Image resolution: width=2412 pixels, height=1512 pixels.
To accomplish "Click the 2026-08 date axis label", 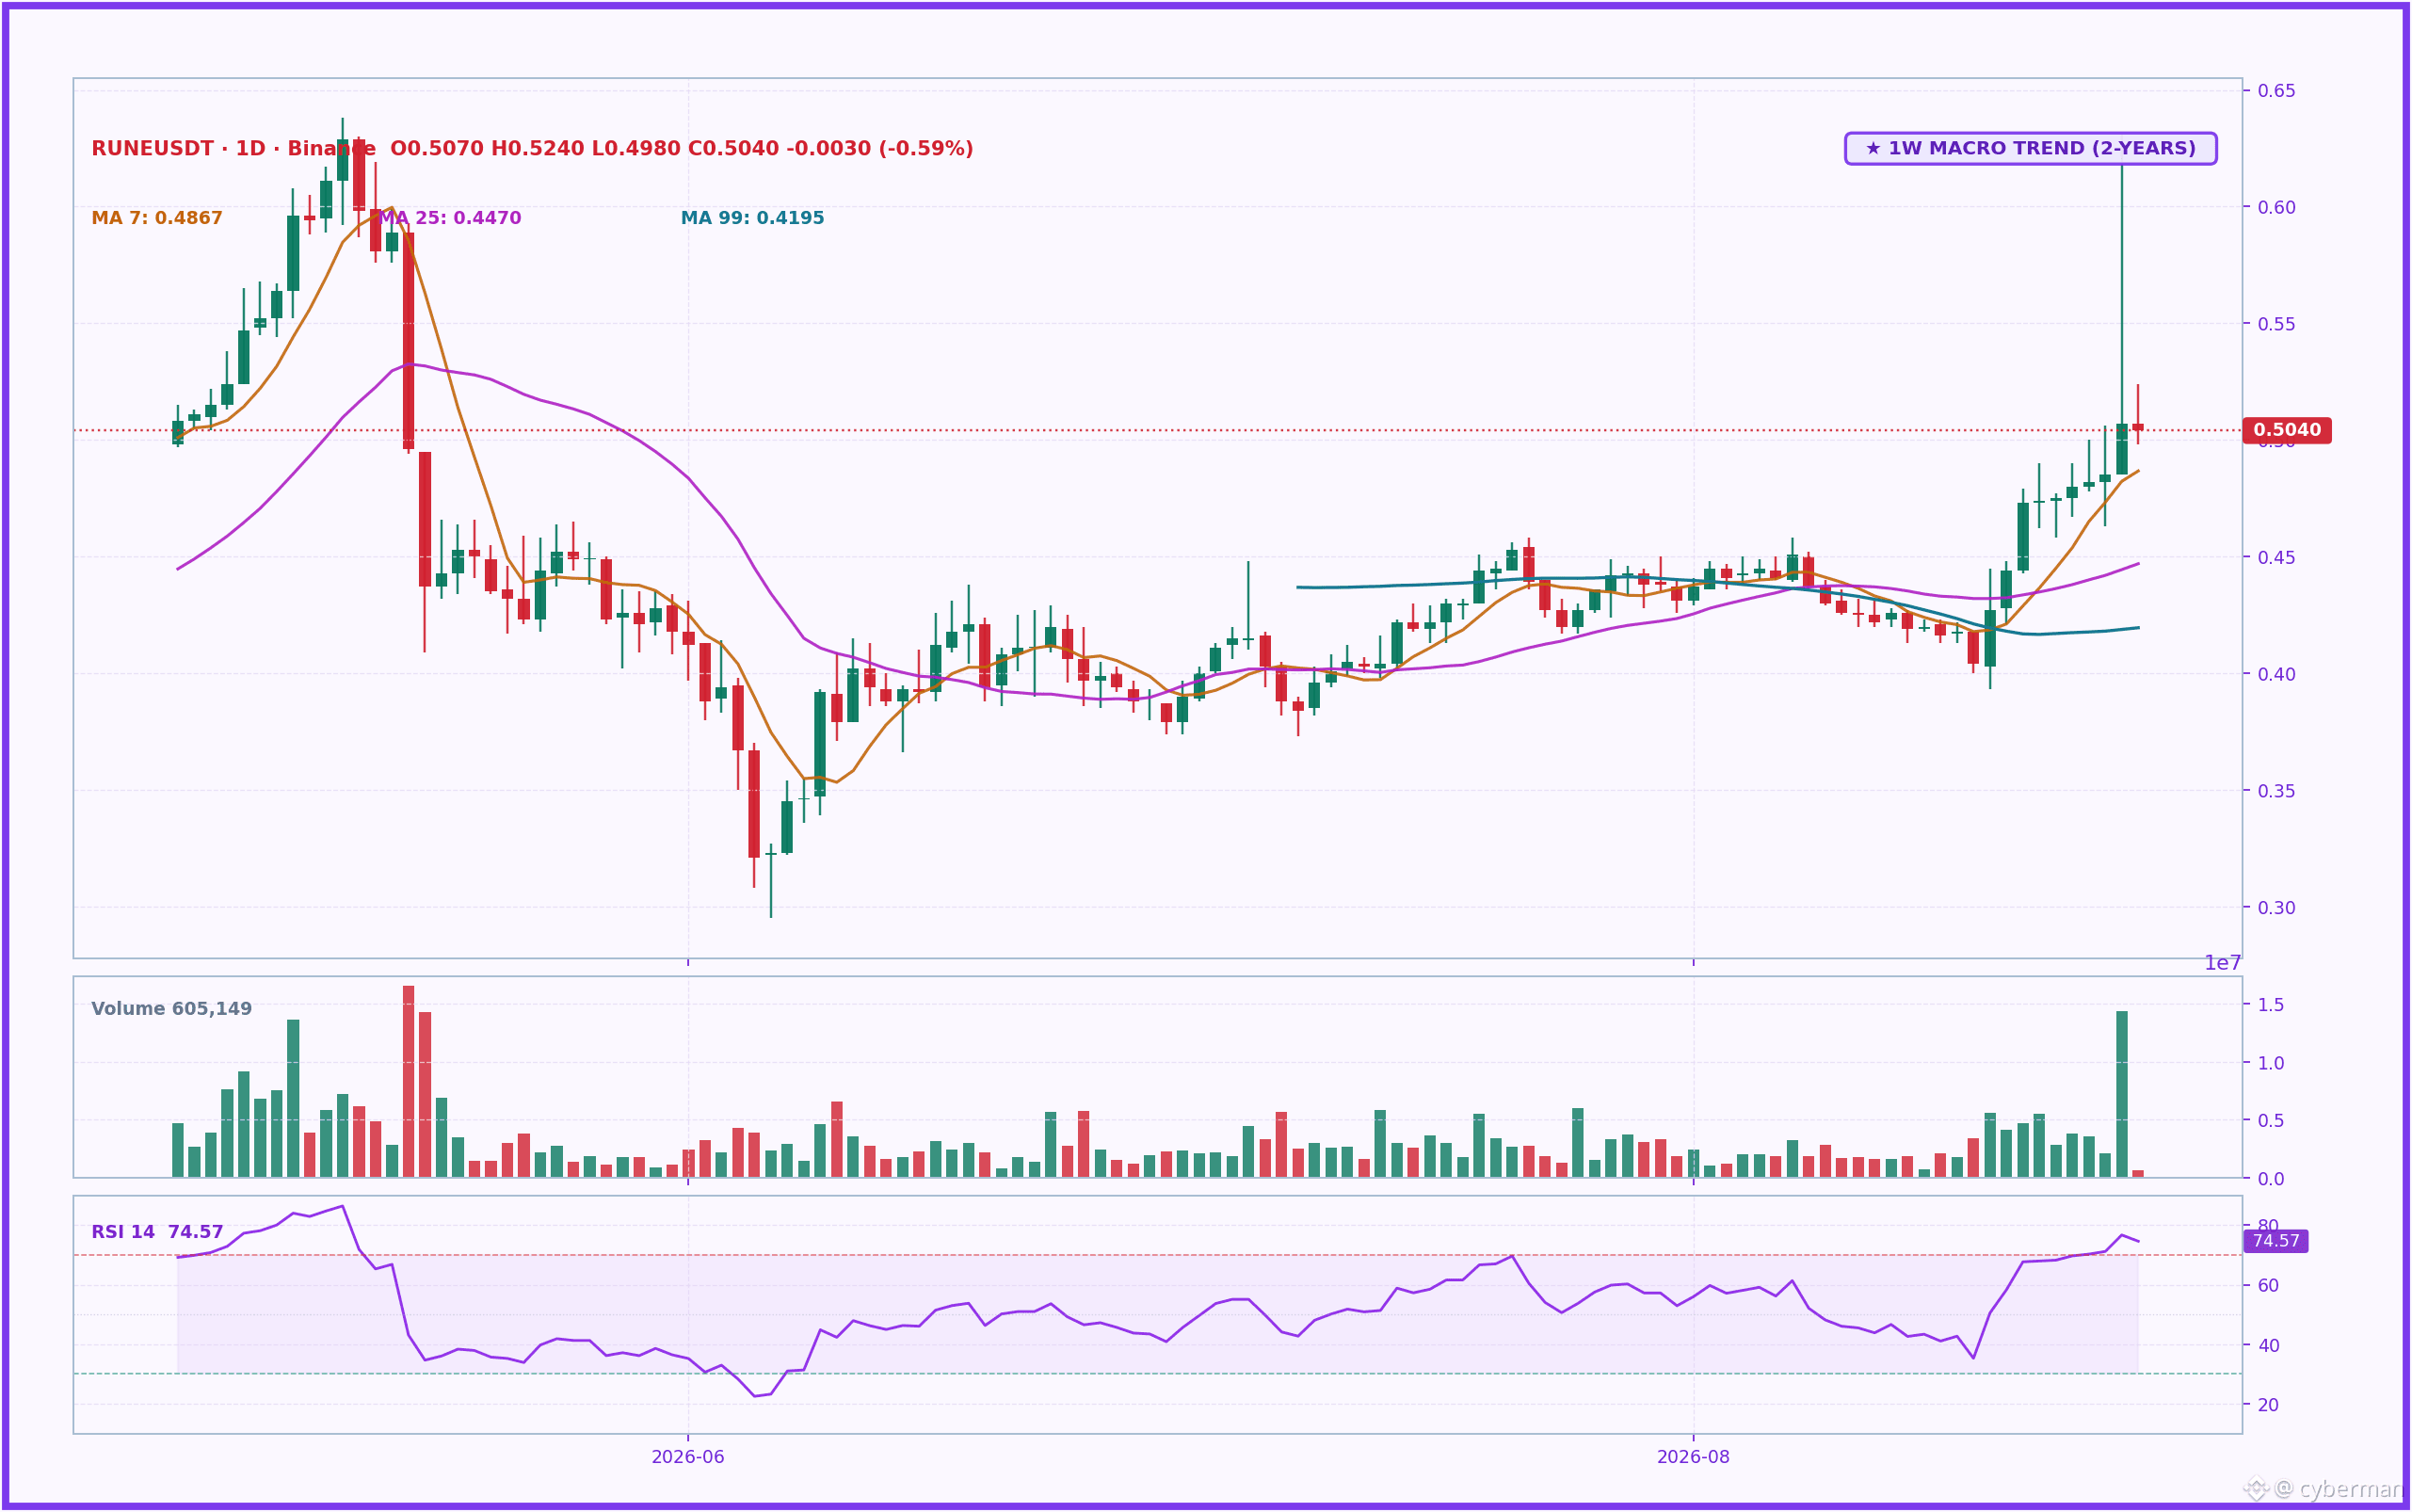I will (1693, 1457).
